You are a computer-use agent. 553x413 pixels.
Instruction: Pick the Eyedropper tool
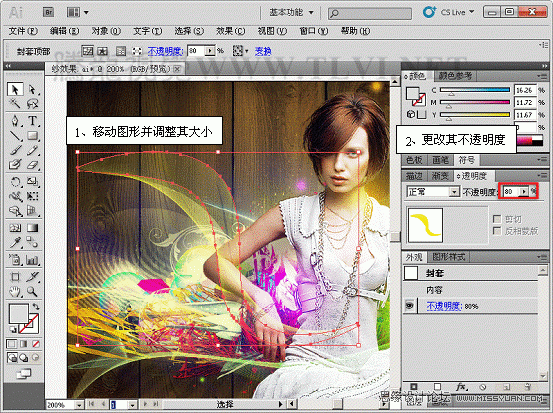(x=15, y=242)
